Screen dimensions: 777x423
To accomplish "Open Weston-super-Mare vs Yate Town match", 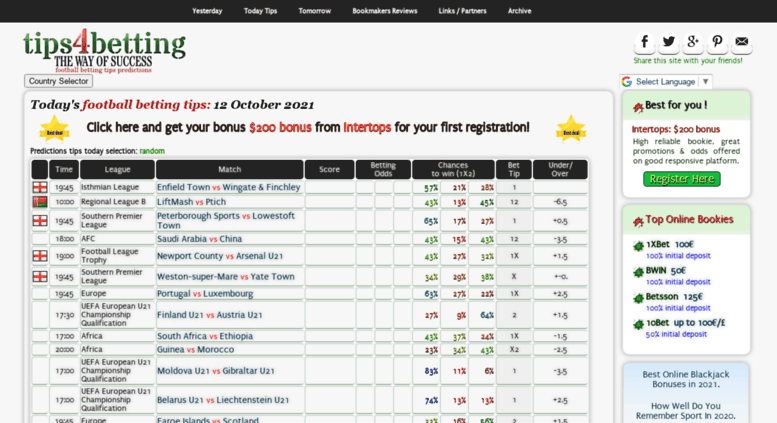I will pyautogui.click(x=225, y=276).
